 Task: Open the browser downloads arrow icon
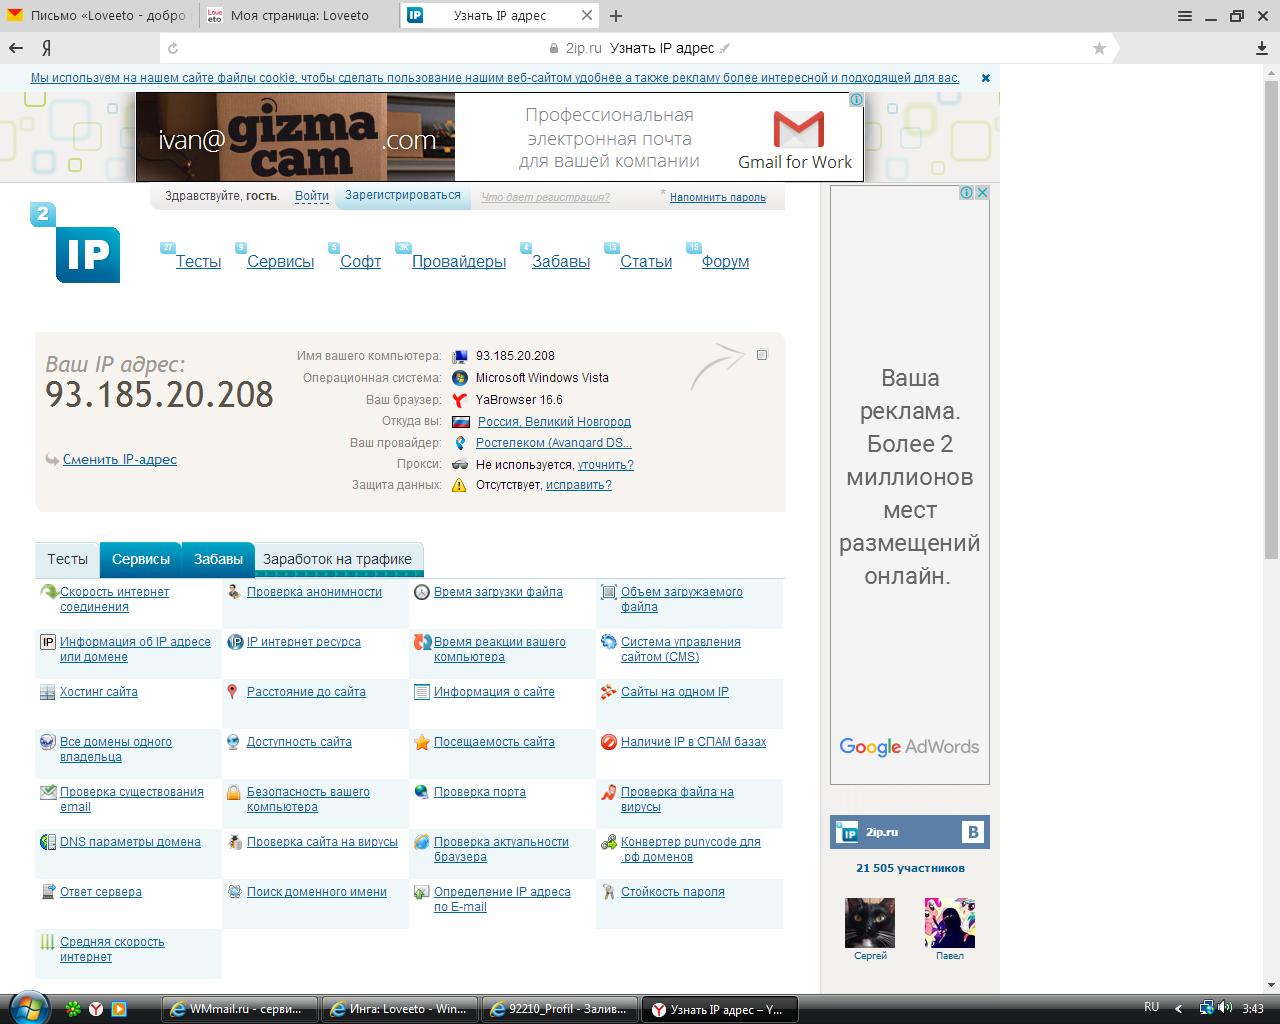1262,48
